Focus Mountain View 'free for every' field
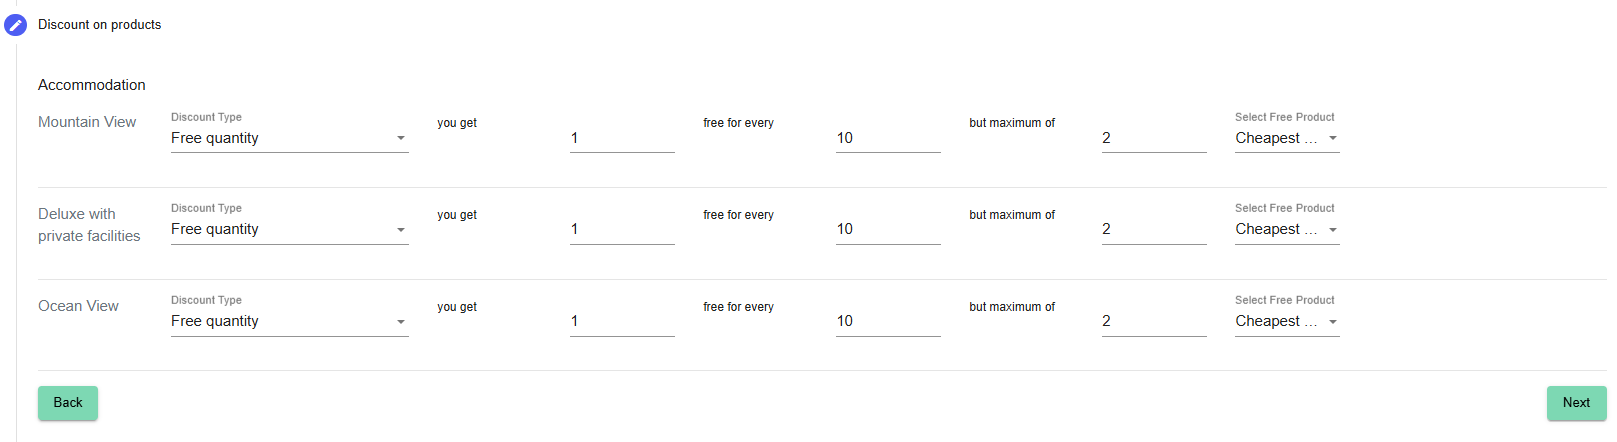1617x442 pixels. tap(888, 138)
